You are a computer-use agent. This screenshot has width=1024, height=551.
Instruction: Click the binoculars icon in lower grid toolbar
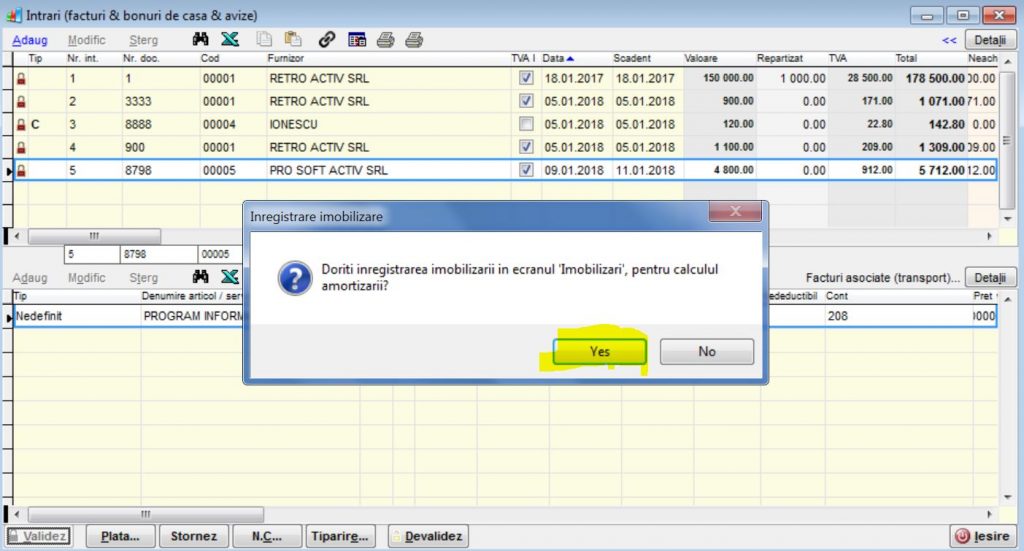point(200,277)
